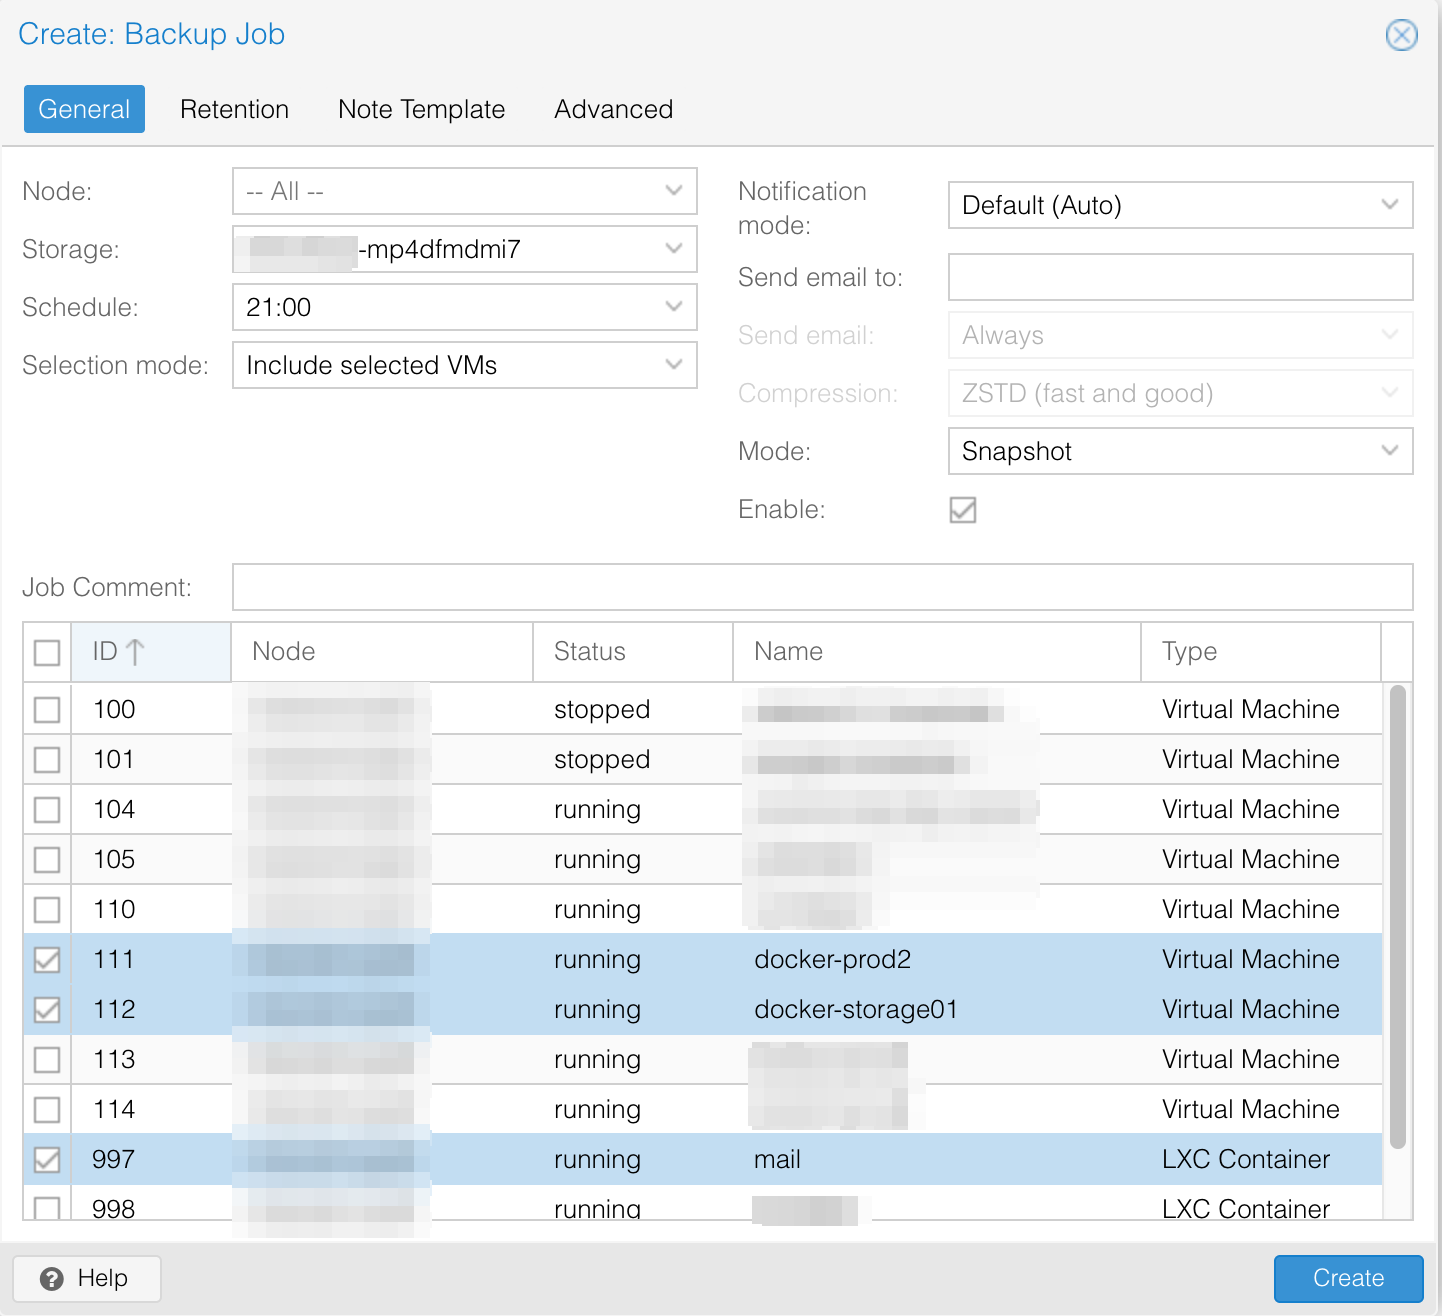Expand the Mode dropdown set to Snapshot

click(1389, 451)
